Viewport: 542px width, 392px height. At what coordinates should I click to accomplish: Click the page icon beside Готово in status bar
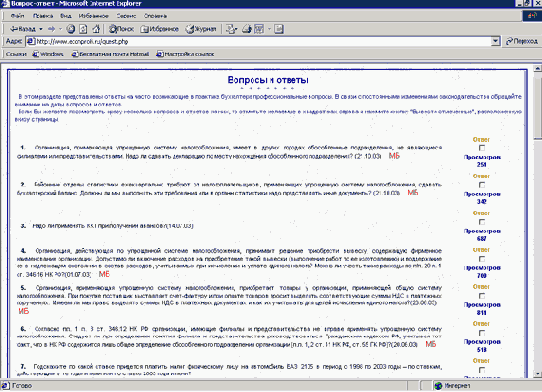(x=5, y=385)
